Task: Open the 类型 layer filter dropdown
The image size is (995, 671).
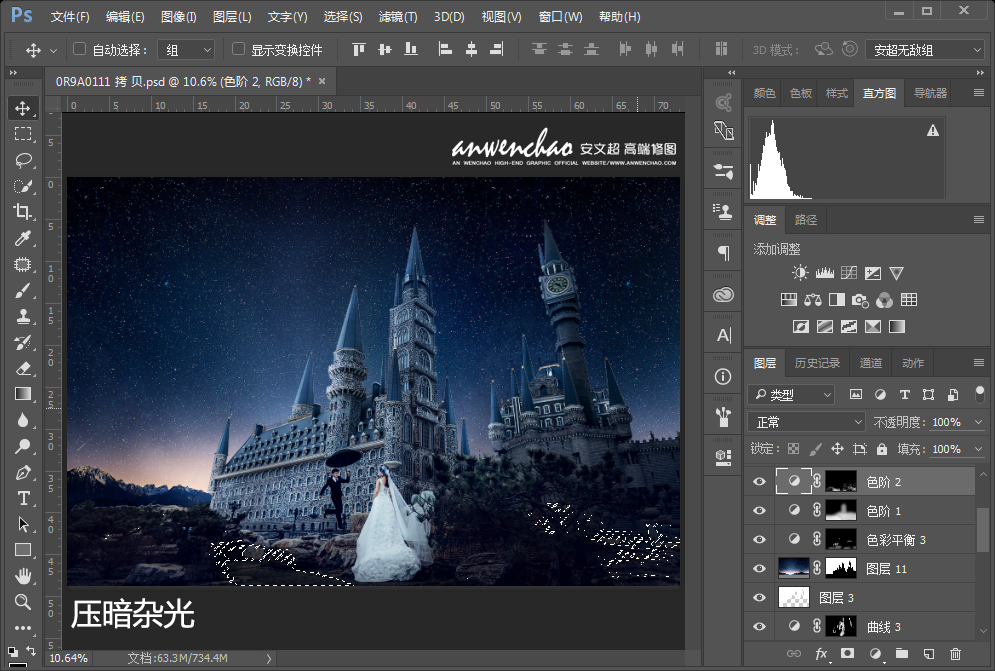Action: pyautogui.click(x=791, y=395)
